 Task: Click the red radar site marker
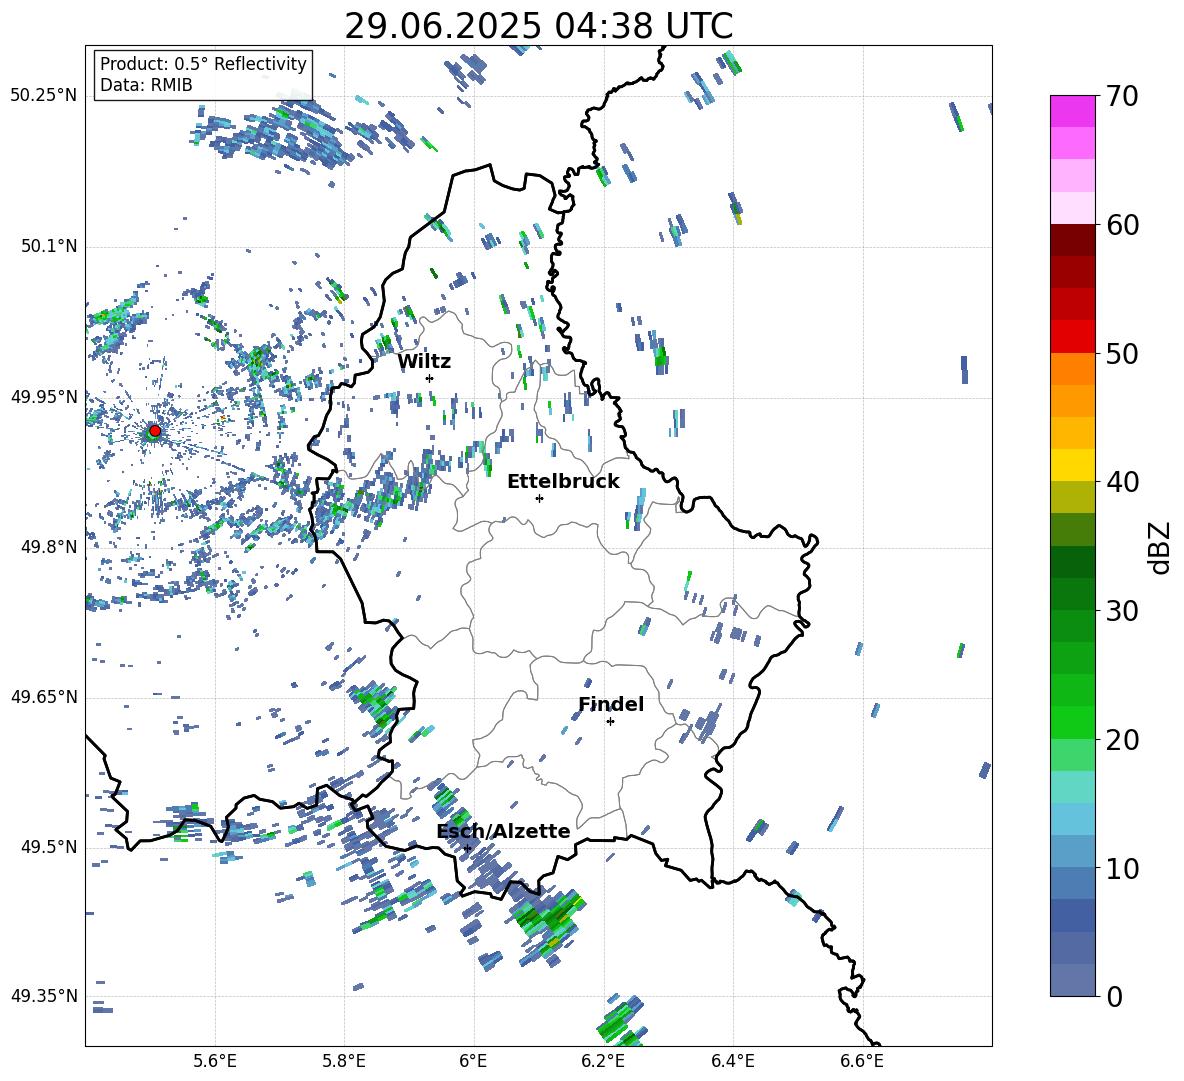tap(155, 431)
